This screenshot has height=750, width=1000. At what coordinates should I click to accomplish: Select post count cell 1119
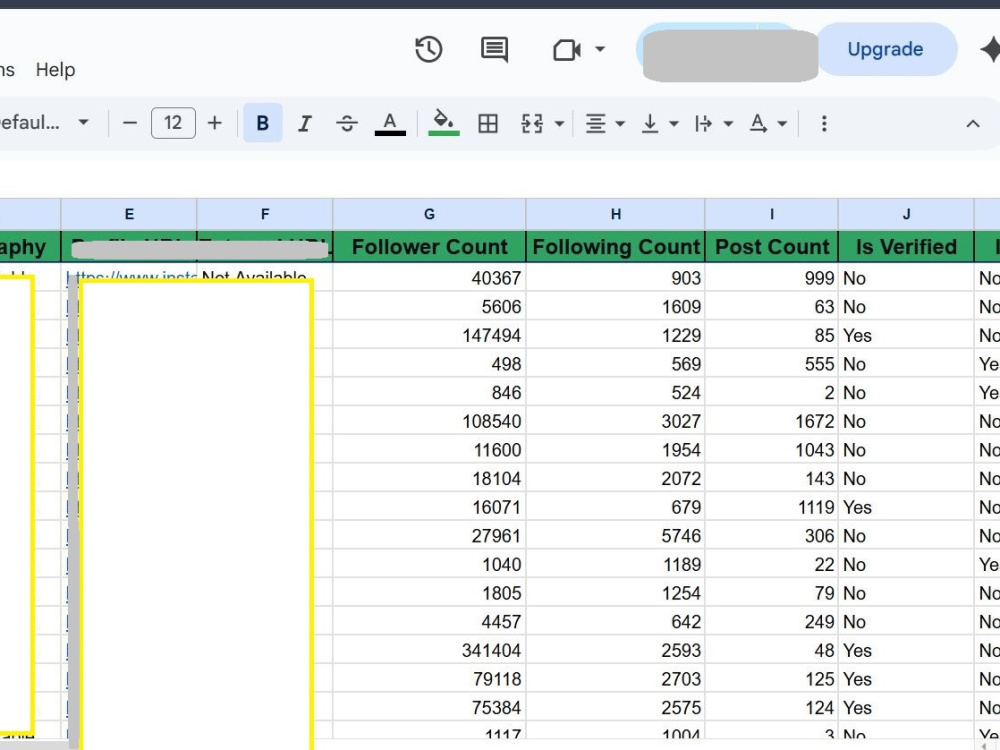(772, 507)
